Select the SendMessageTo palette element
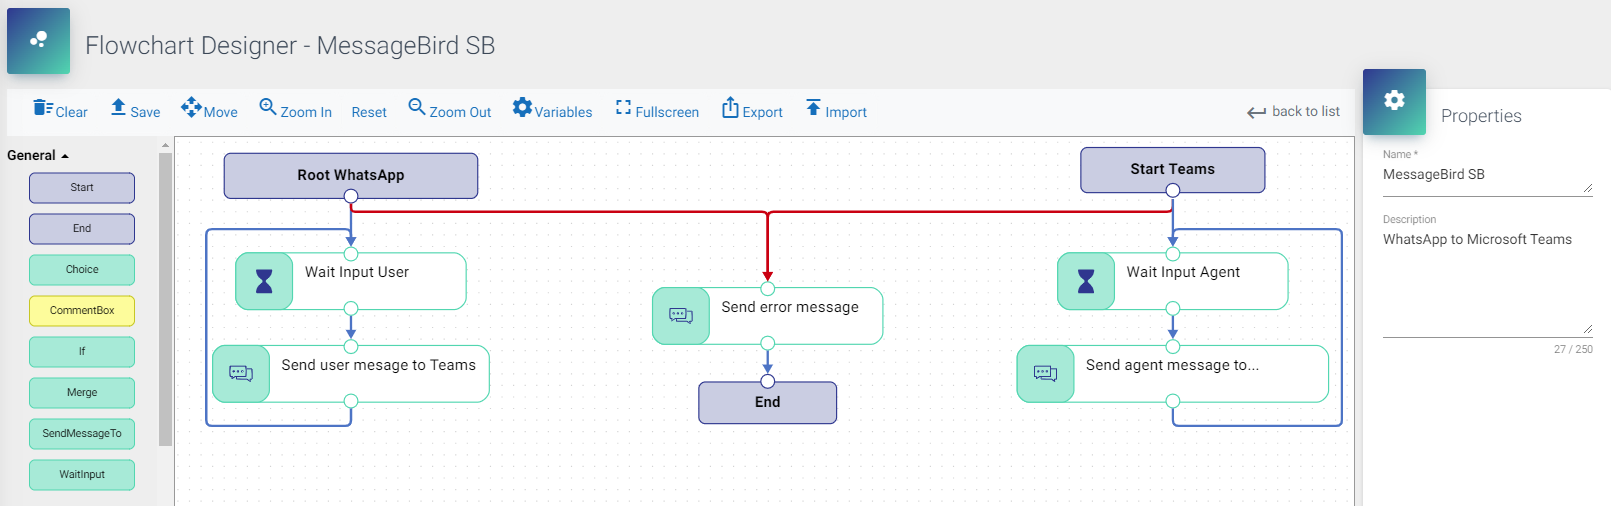 tap(82, 434)
